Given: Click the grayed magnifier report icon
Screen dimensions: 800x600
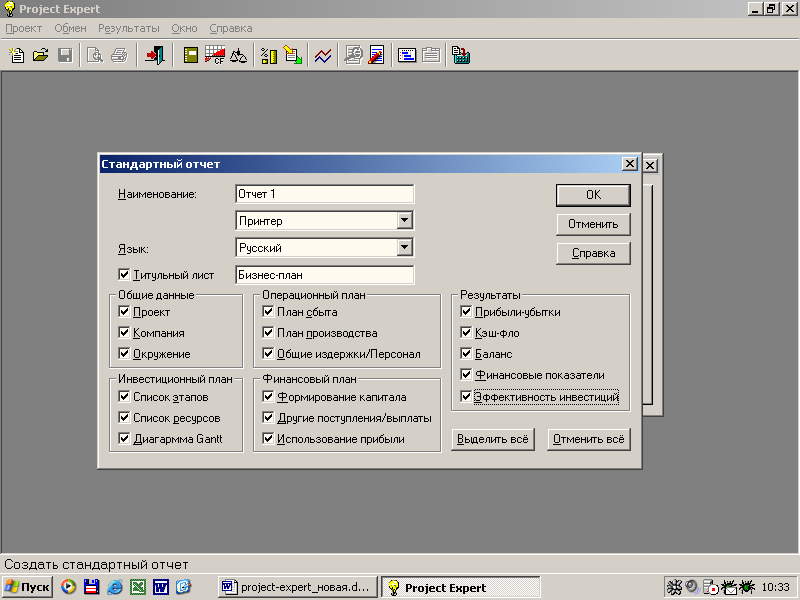Looking at the screenshot, I should 353,55.
